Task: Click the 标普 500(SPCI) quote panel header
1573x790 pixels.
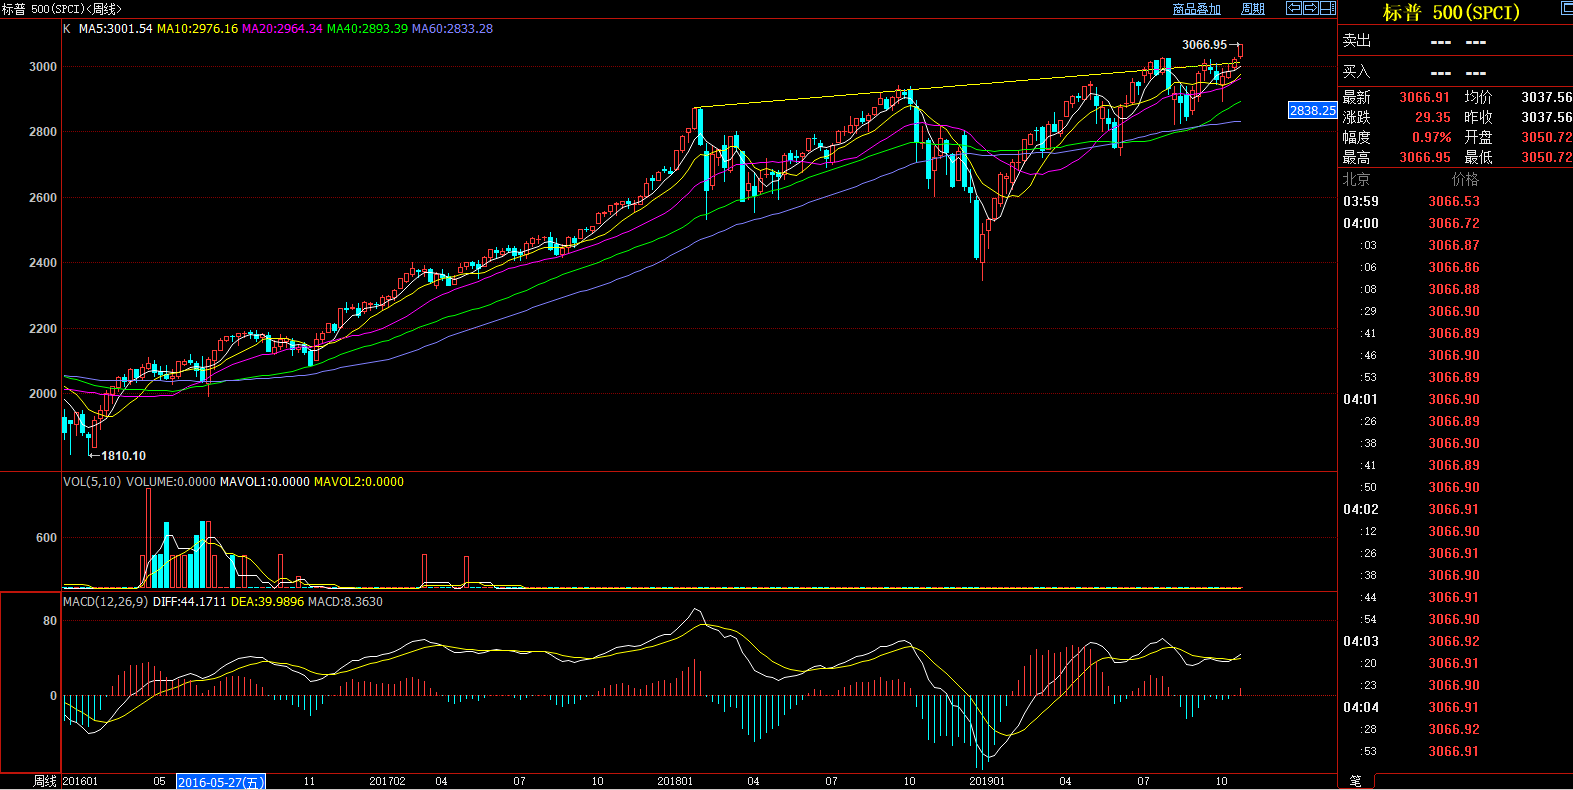Action: point(1451,13)
